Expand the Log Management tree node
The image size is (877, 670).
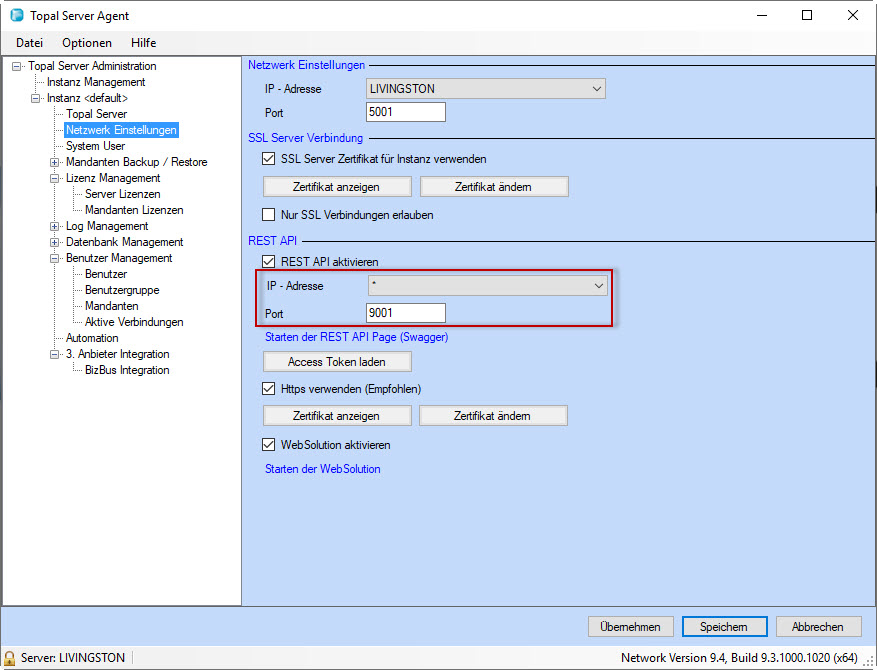(55, 226)
